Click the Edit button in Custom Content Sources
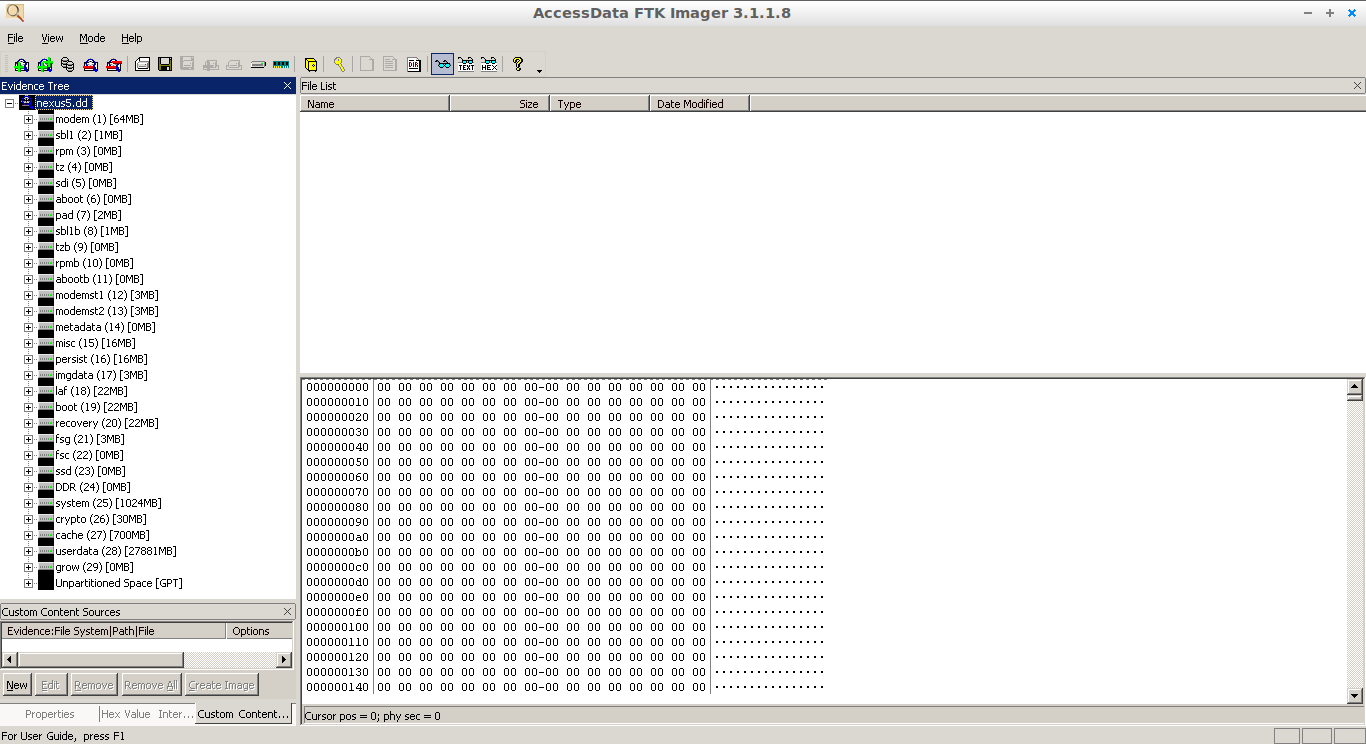 pos(50,685)
